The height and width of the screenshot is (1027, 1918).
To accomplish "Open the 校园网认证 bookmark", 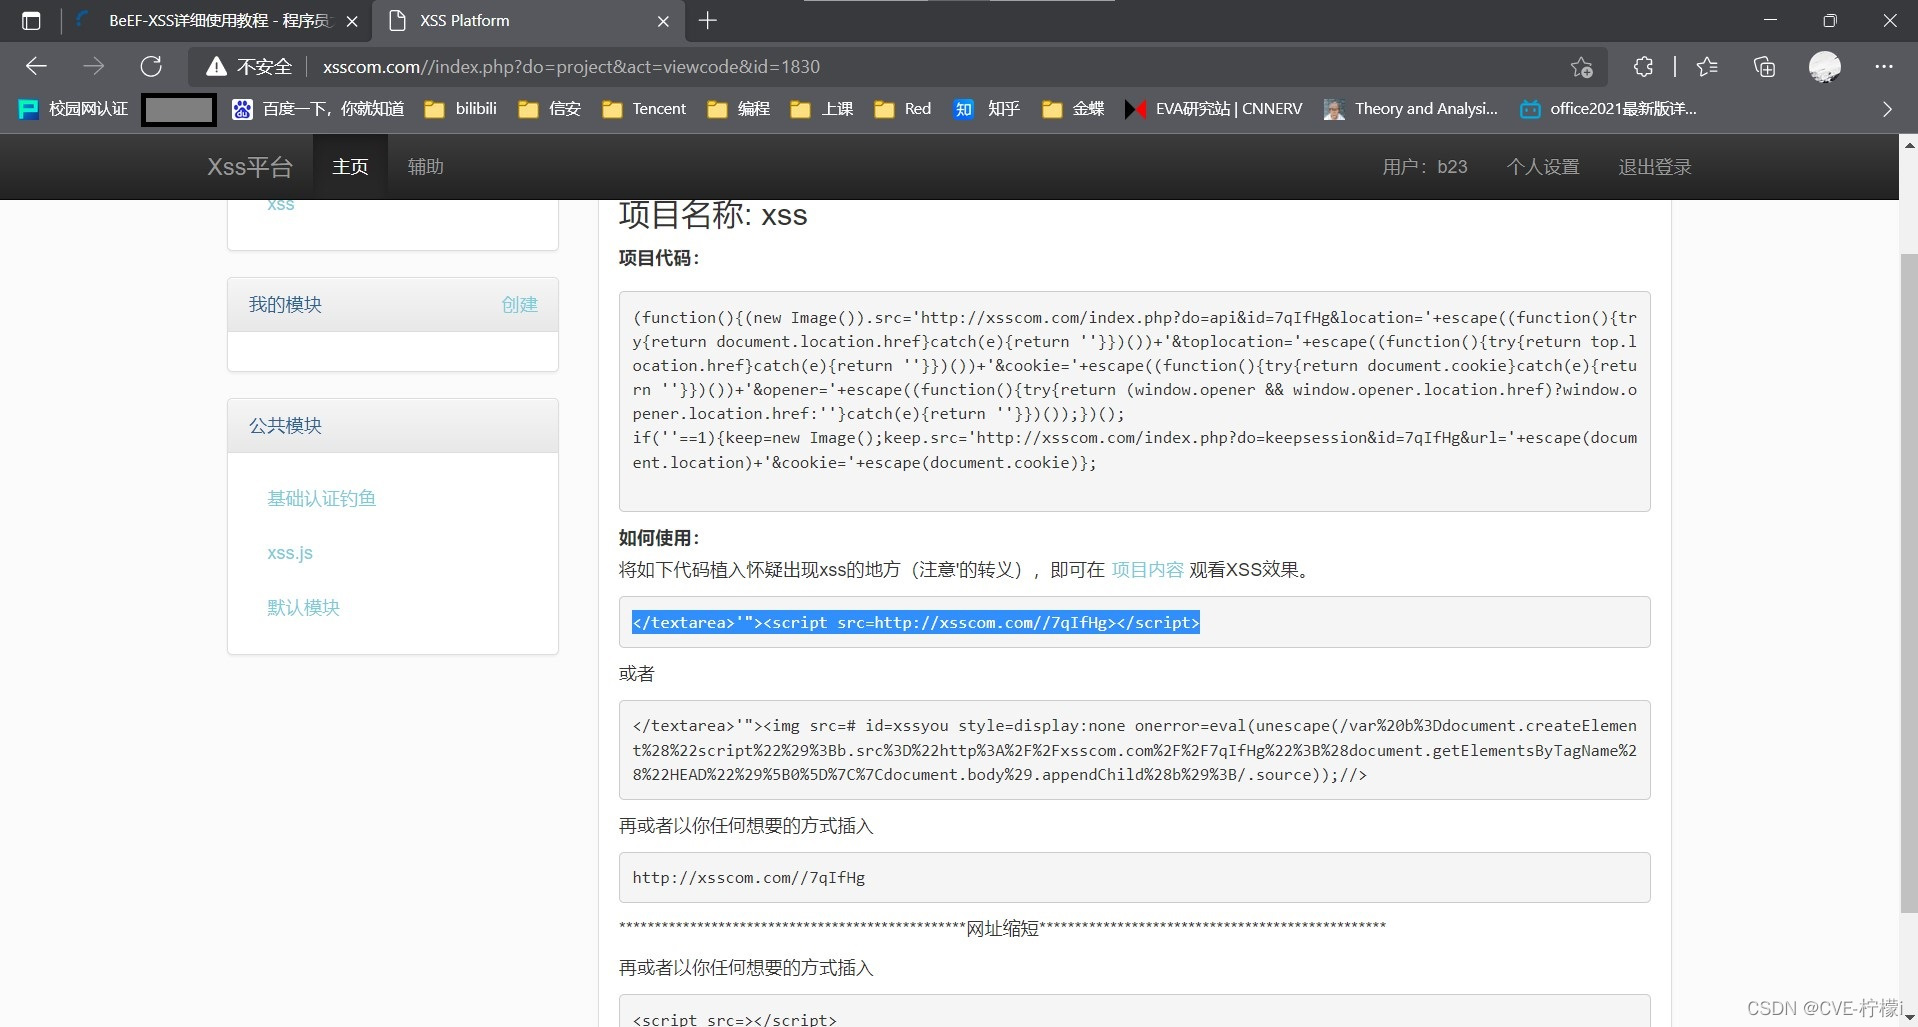I will click(x=74, y=109).
